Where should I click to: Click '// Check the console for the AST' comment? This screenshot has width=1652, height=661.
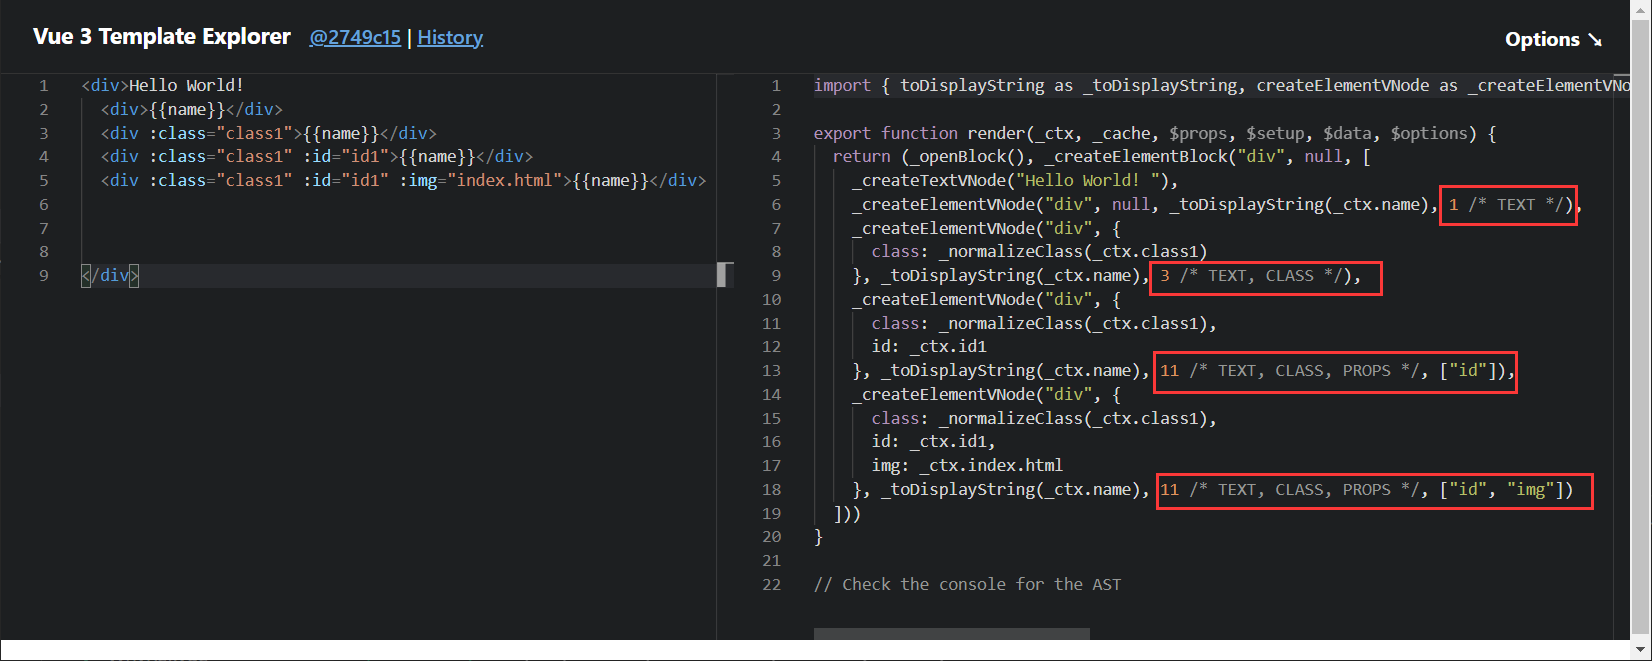(x=967, y=584)
